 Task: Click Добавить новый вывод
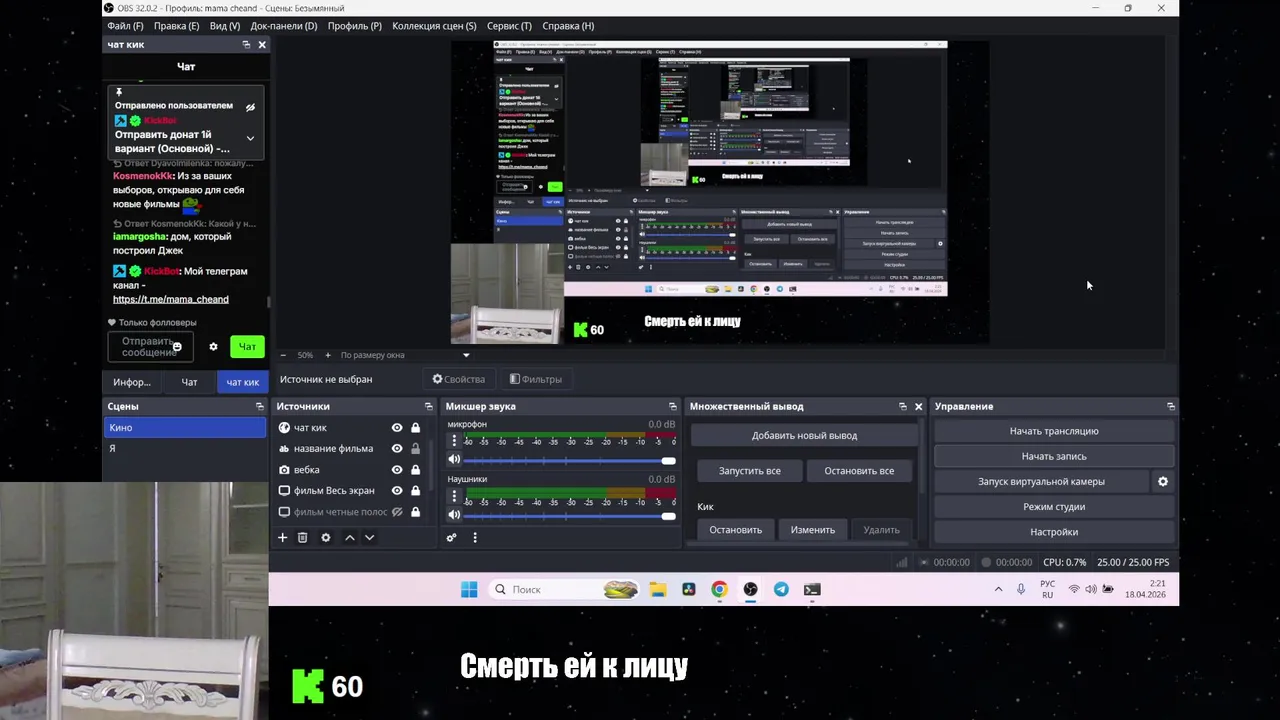pos(804,436)
